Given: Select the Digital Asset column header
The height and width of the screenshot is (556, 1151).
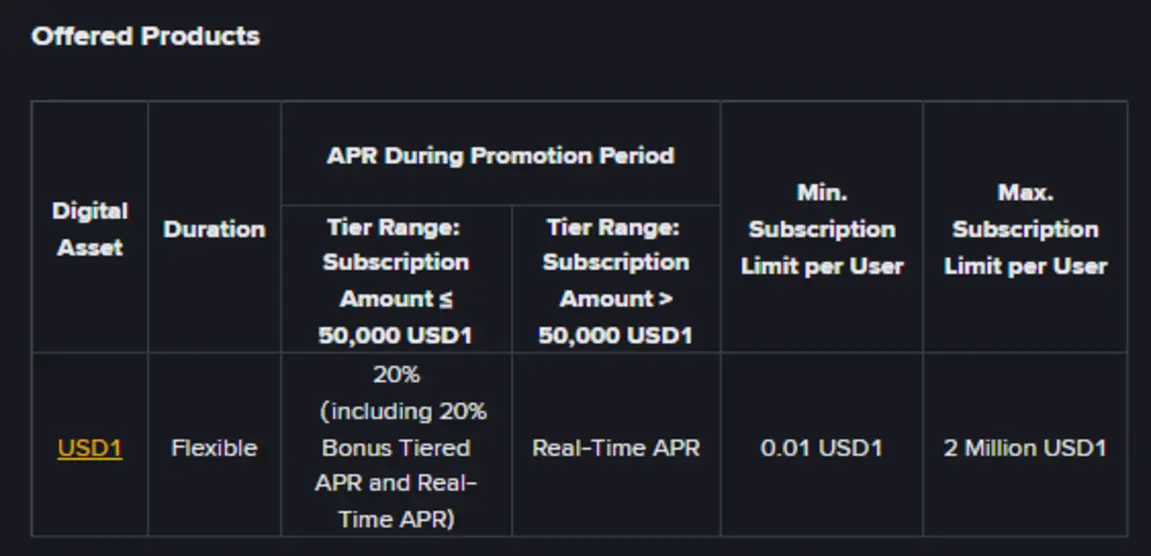Looking at the screenshot, I should tap(90, 229).
